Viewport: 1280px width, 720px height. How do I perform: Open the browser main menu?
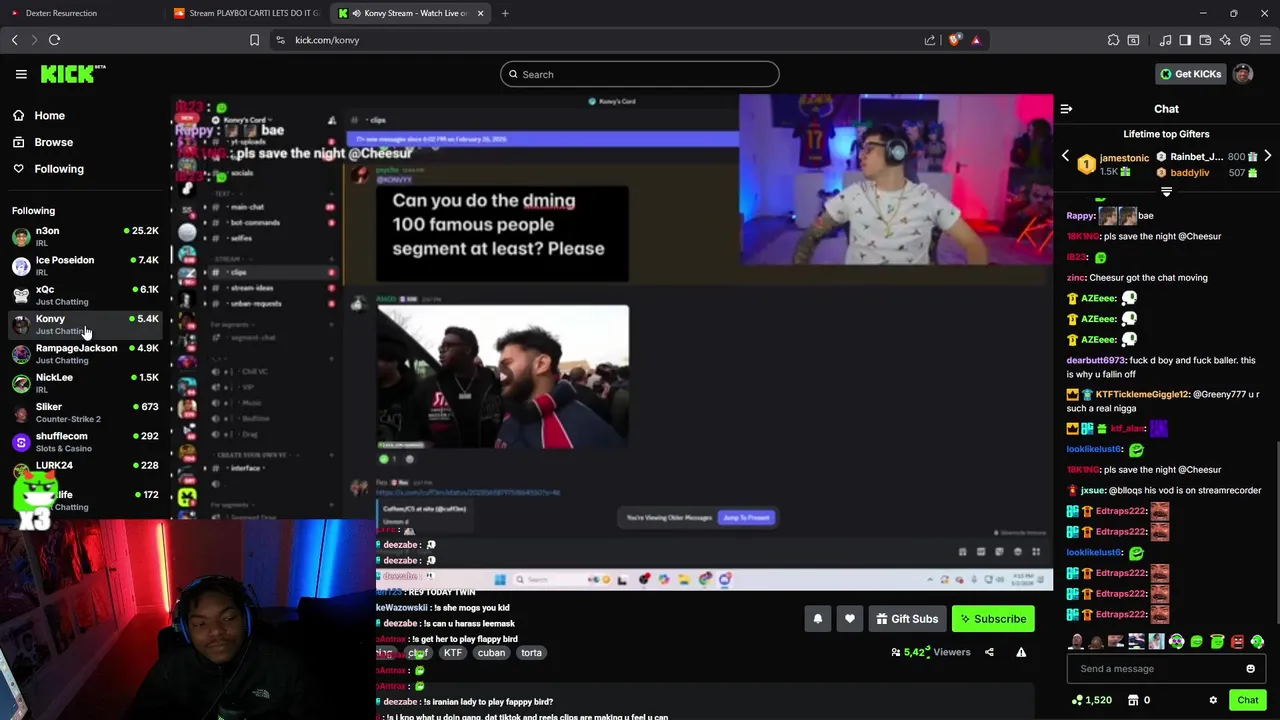point(1265,40)
